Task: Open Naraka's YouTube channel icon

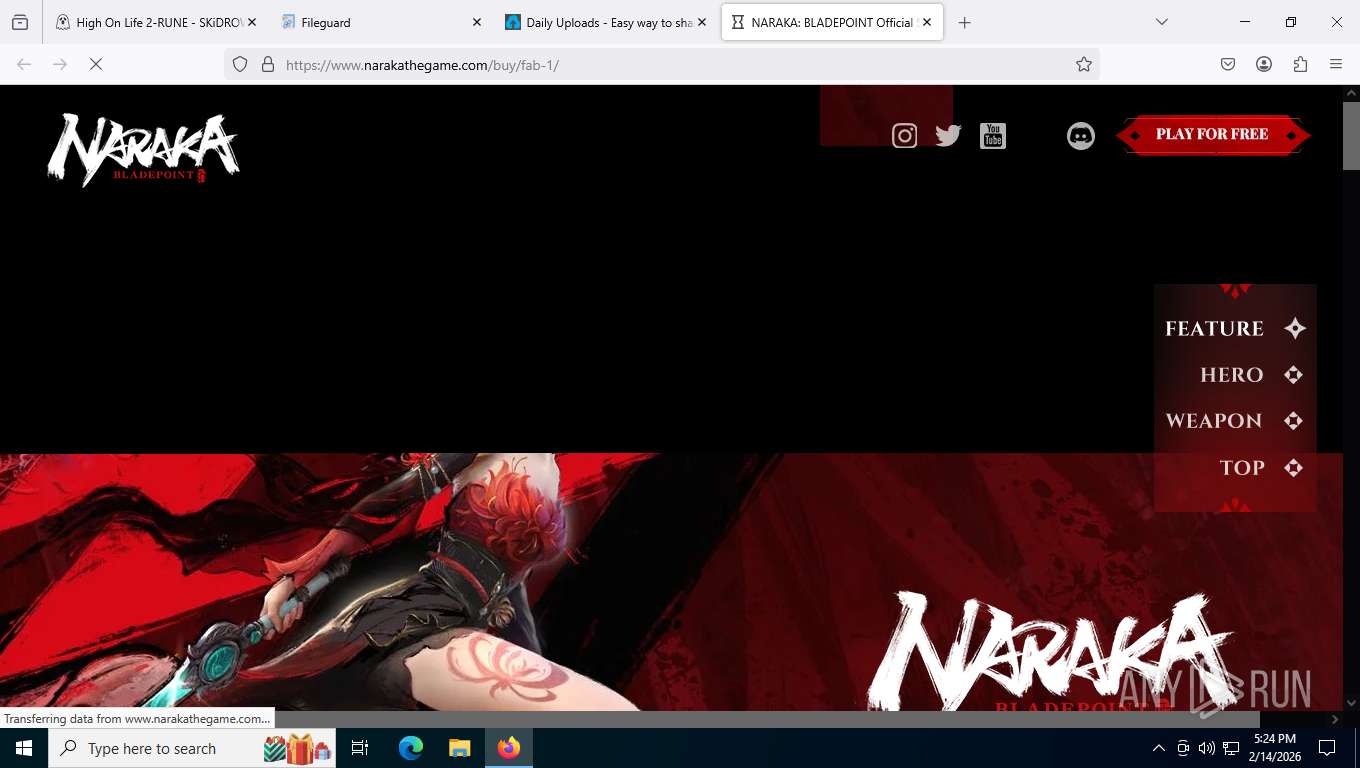Action: click(x=993, y=135)
